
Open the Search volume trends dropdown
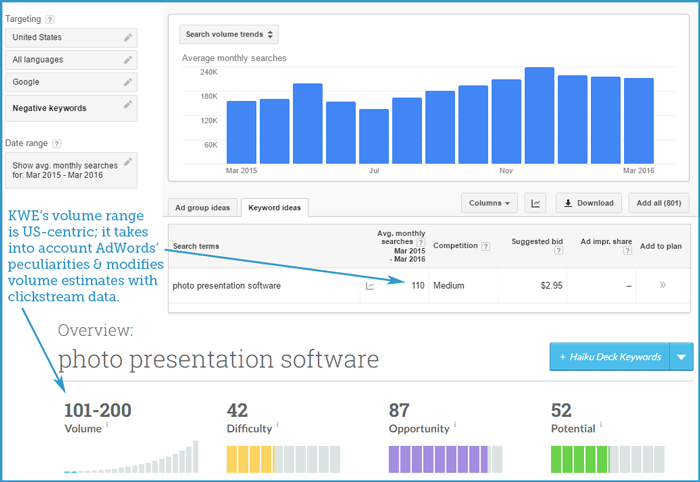229,35
